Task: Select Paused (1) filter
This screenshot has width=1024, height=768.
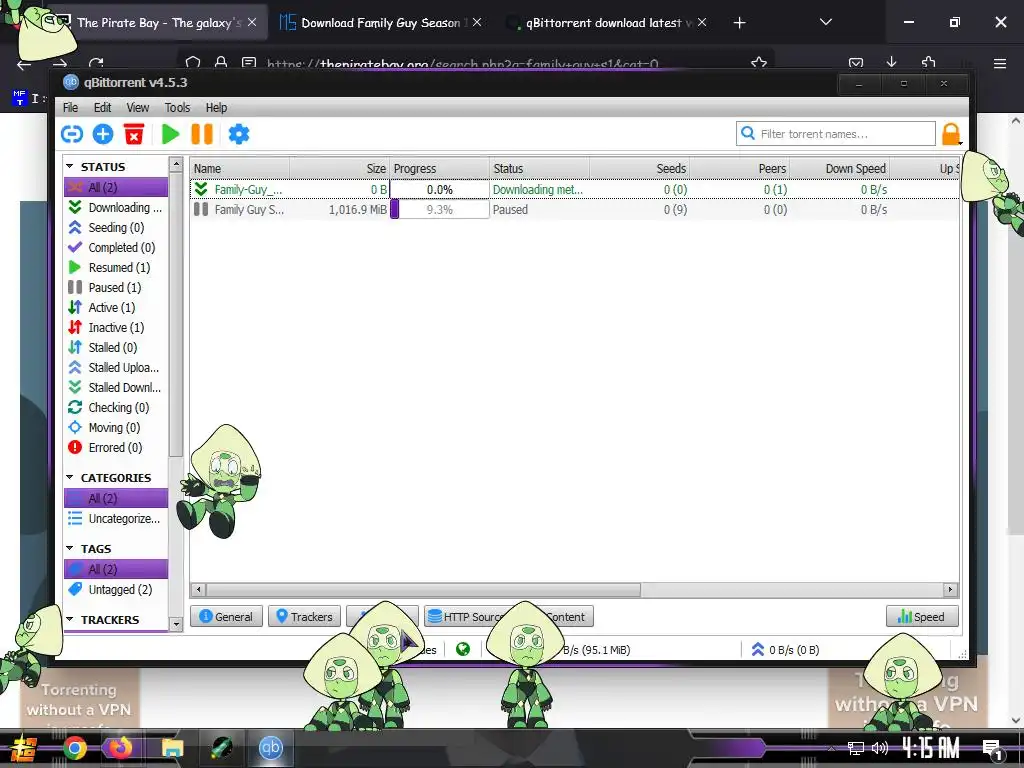Action: click(x=116, y=287)
